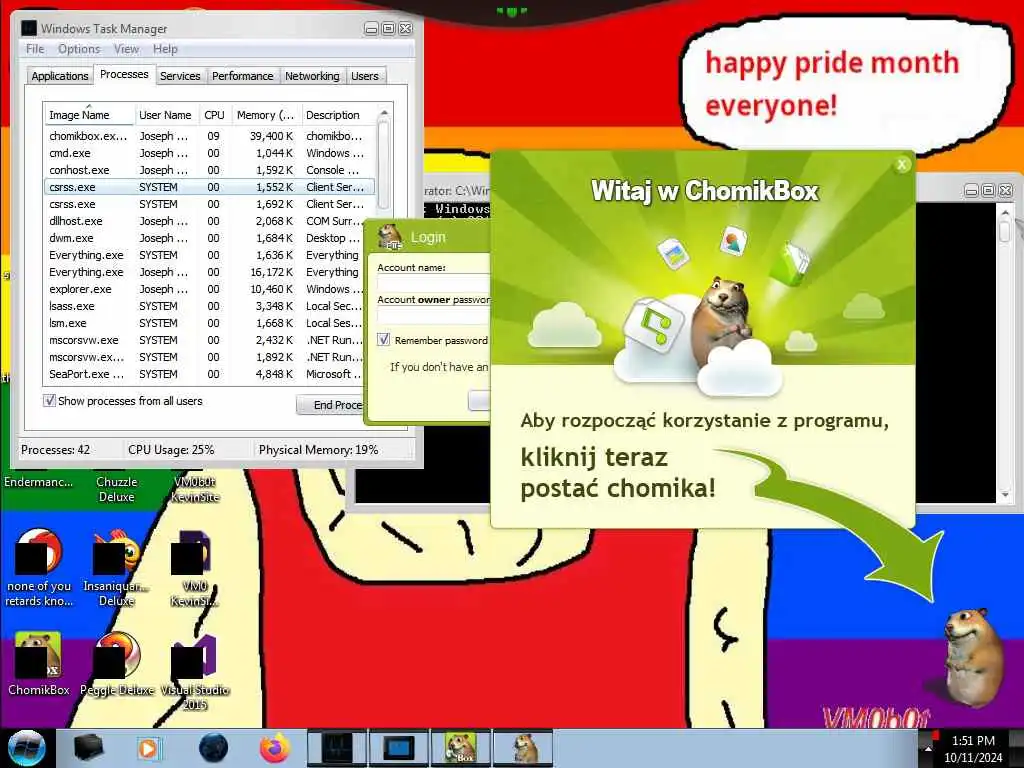
Task: Switch to the Users tab
Action: pyautogui.click(x=364, y=76)
